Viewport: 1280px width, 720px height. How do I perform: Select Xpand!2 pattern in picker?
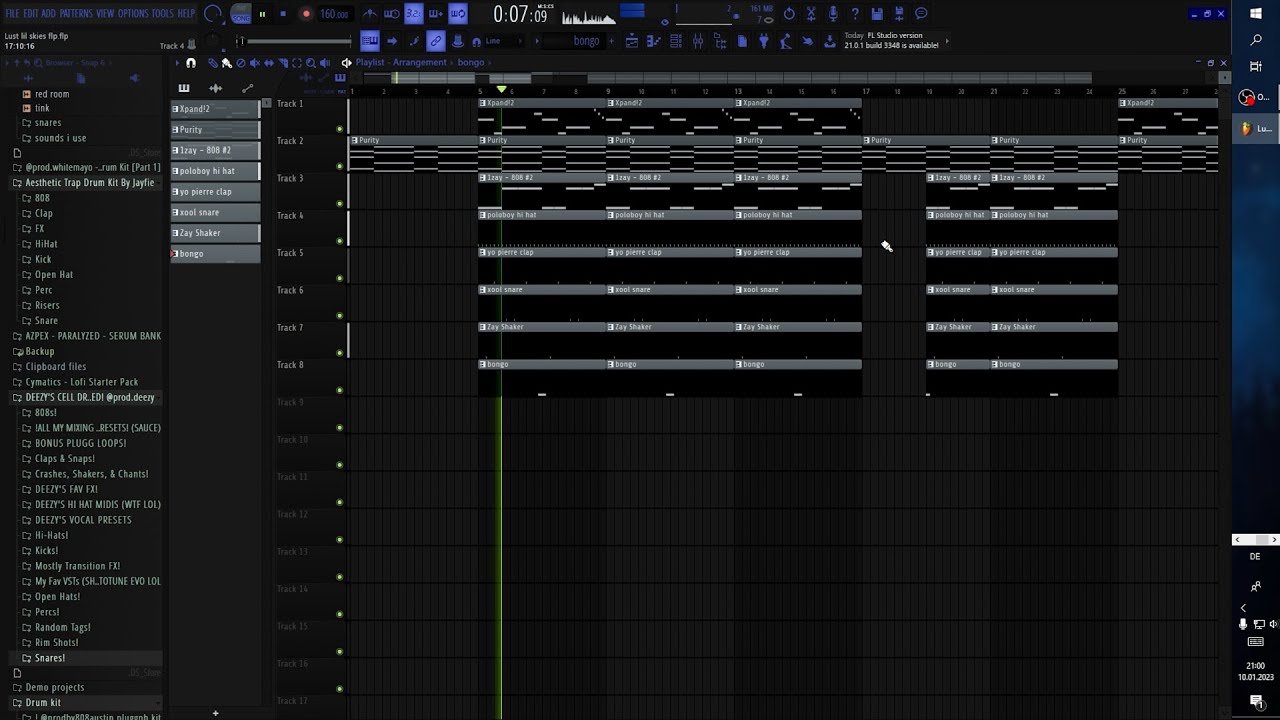pyautogui.click(x=216, y=108)
